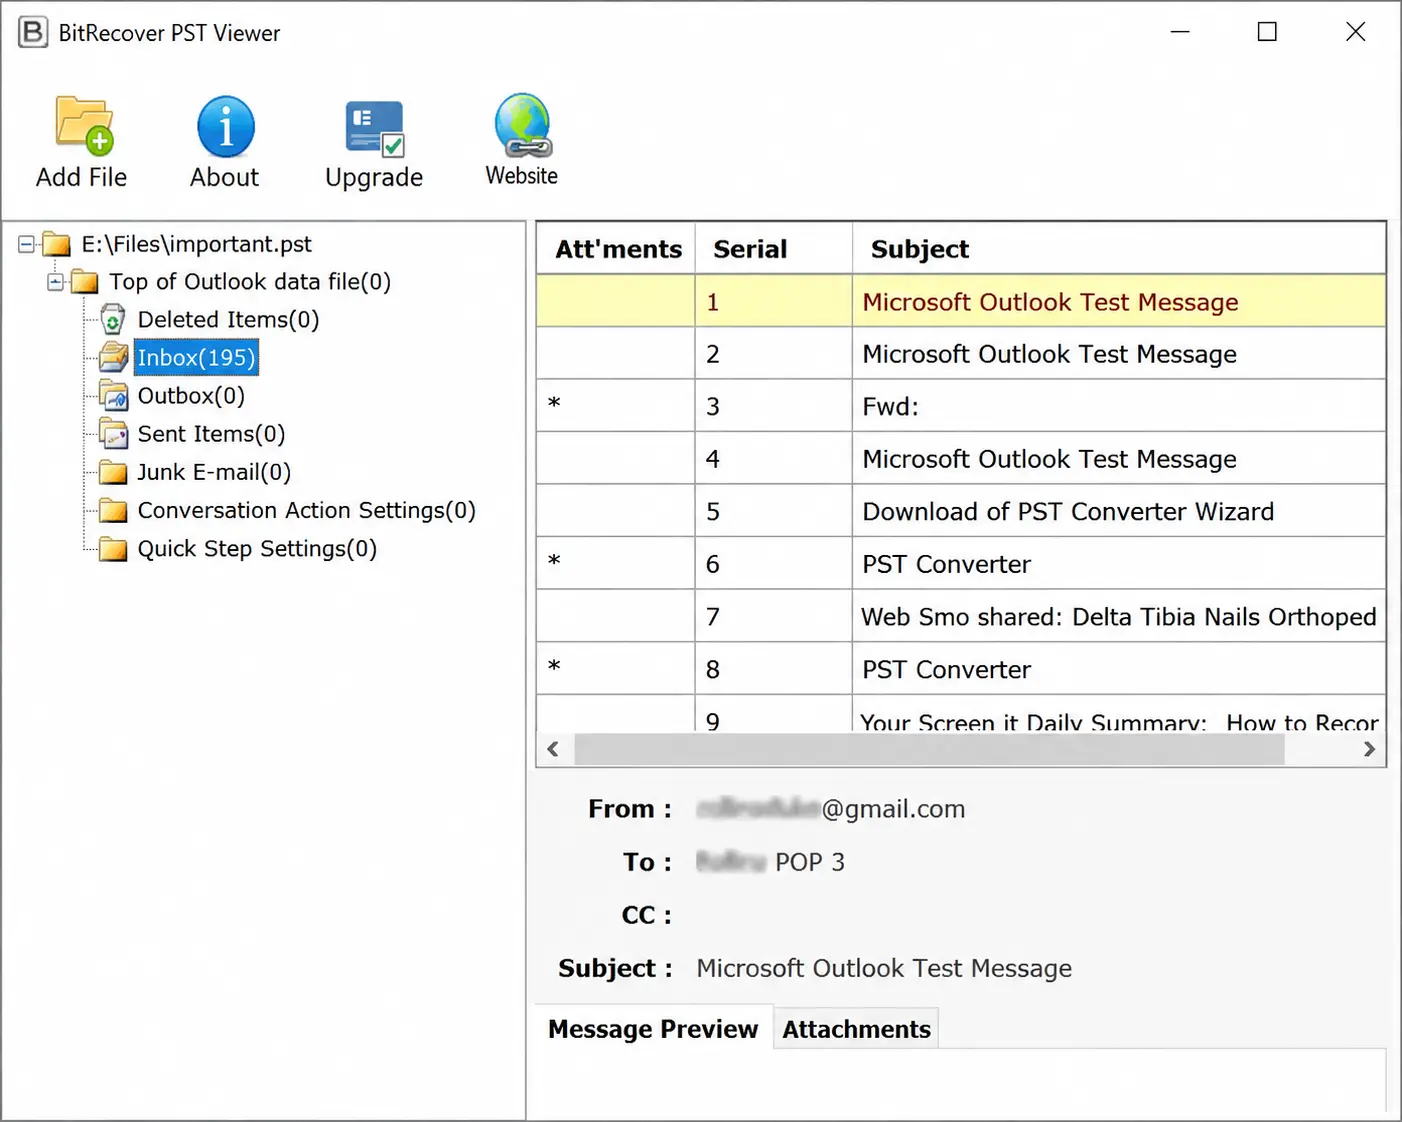Maximize the BitRecover PST Viewer window
The width and height of the screenshot is (1402, 1122).
(x=1267, y=32)
